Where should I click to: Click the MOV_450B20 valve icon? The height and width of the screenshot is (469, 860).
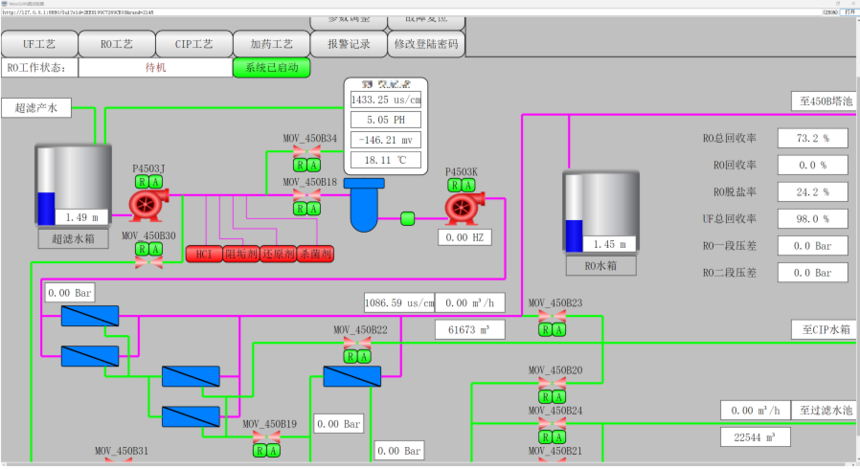tap(552, 383)
